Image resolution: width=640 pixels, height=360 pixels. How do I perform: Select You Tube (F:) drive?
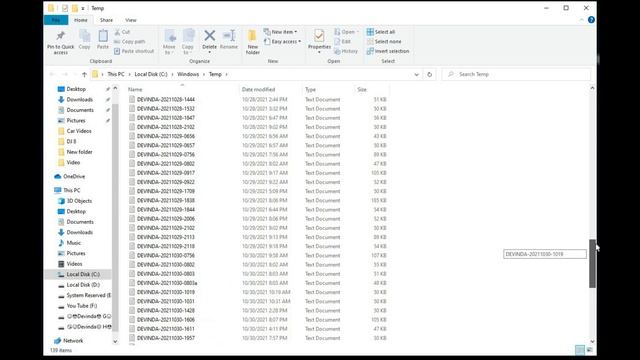click(77, 306)
